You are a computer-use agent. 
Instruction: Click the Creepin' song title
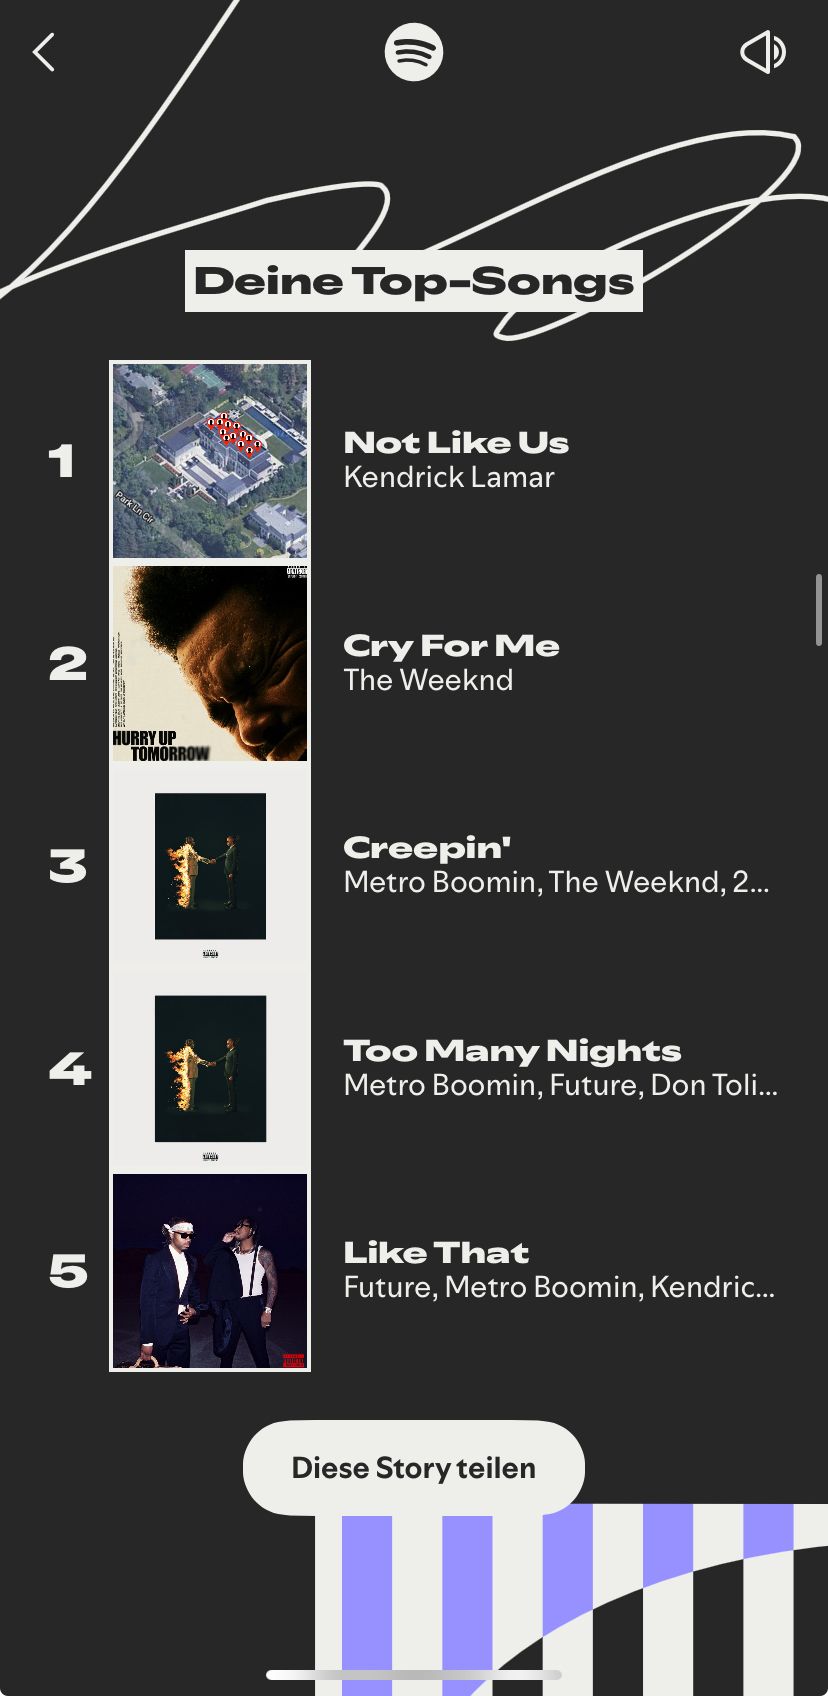(x=427, y=848)
